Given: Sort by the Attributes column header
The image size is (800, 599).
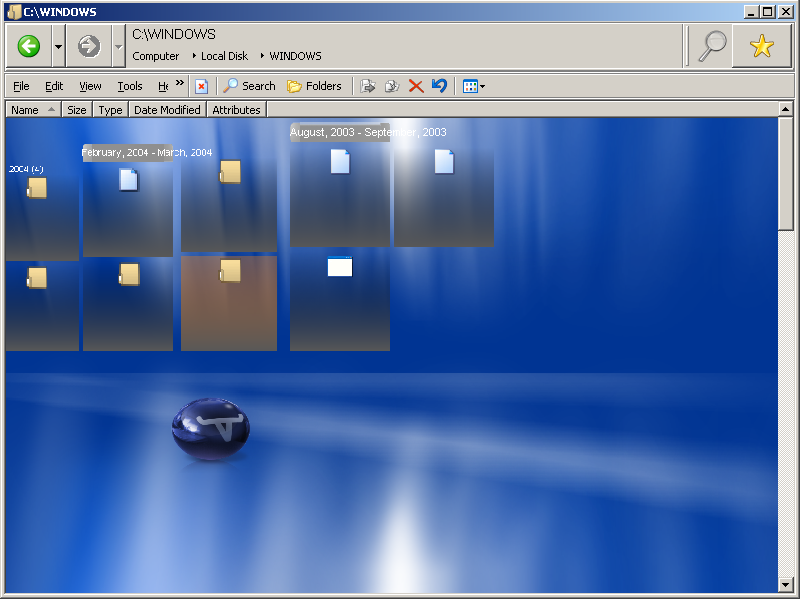Looking at the screenshot, I should pos(236,110).
